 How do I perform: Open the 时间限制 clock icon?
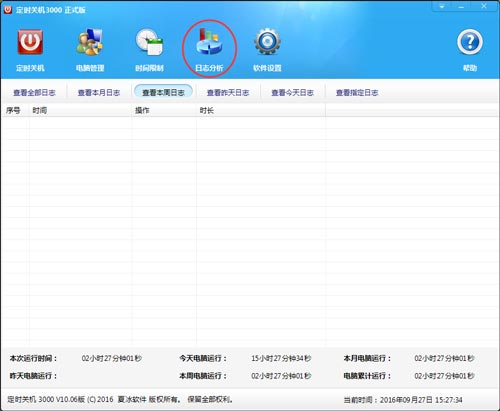click(149, 42)
